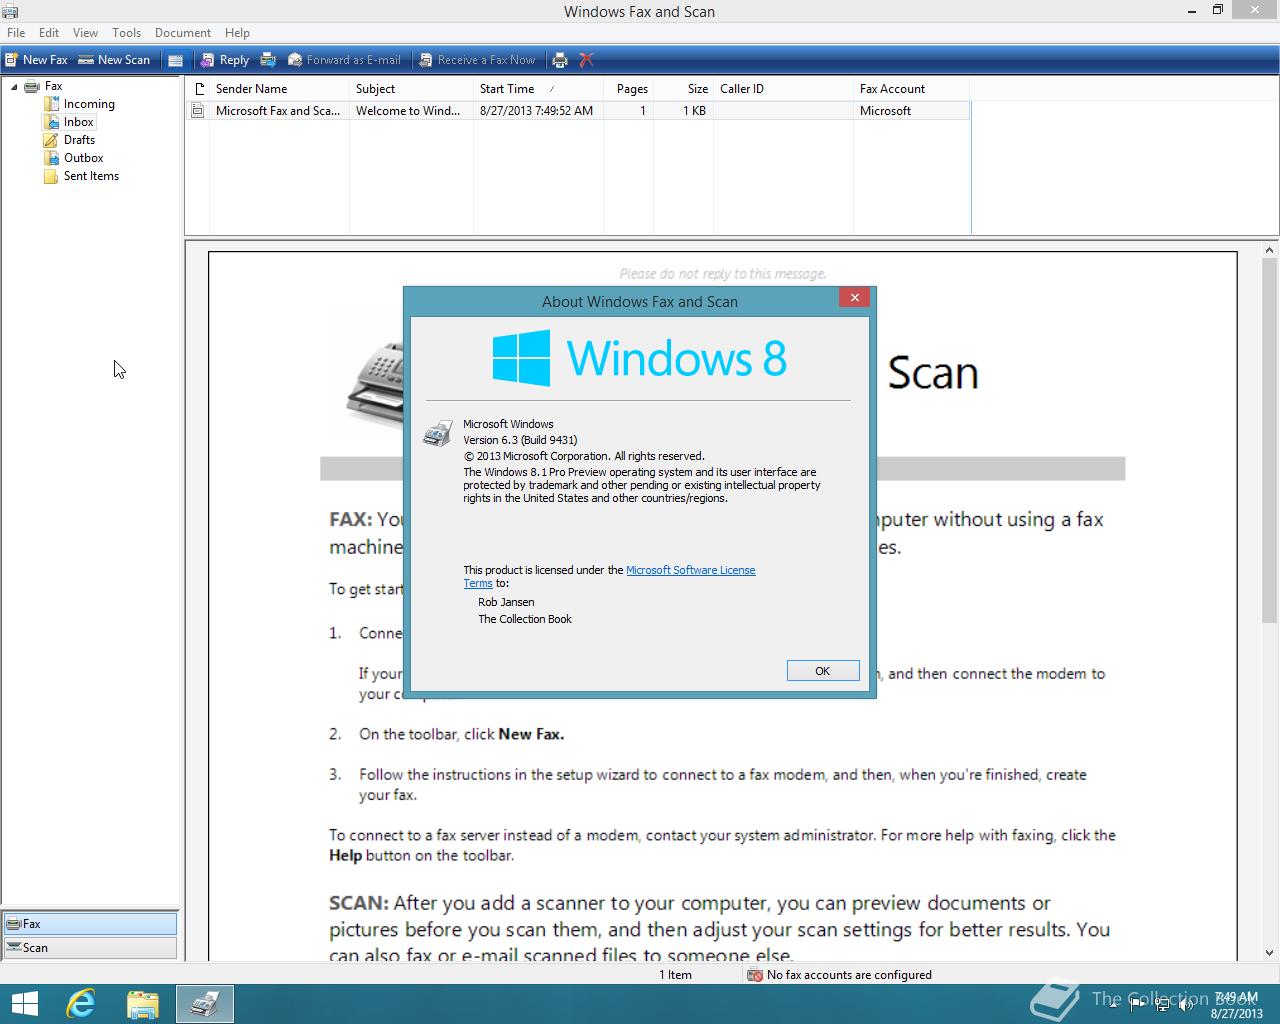Image resolution: width=1280 pixels, height=1024 pixels.
Task: Click Forward as E-mail in toolbar
Action: coord(344,60)
